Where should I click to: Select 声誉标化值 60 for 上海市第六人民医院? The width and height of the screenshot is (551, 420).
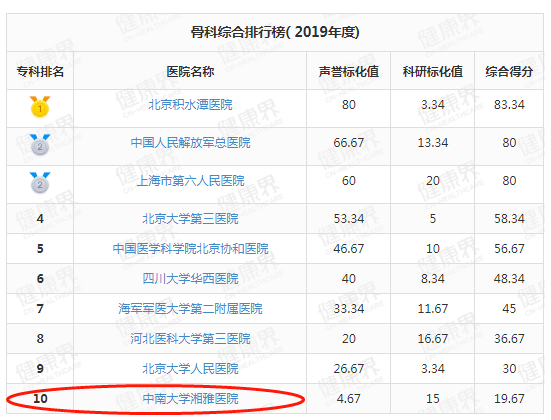[x=349, y=181]
